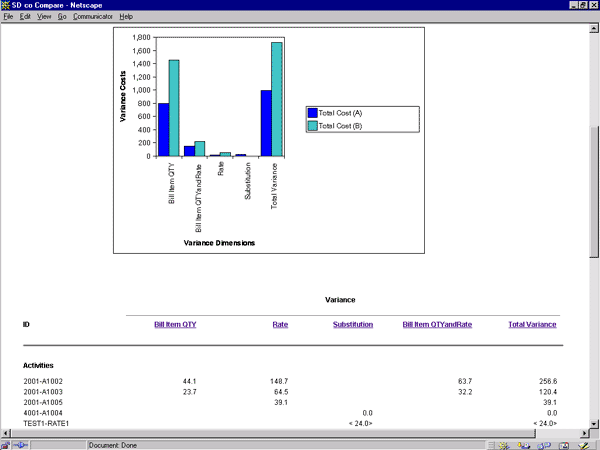Open Newsgroups from the component bar

(543, 445)
